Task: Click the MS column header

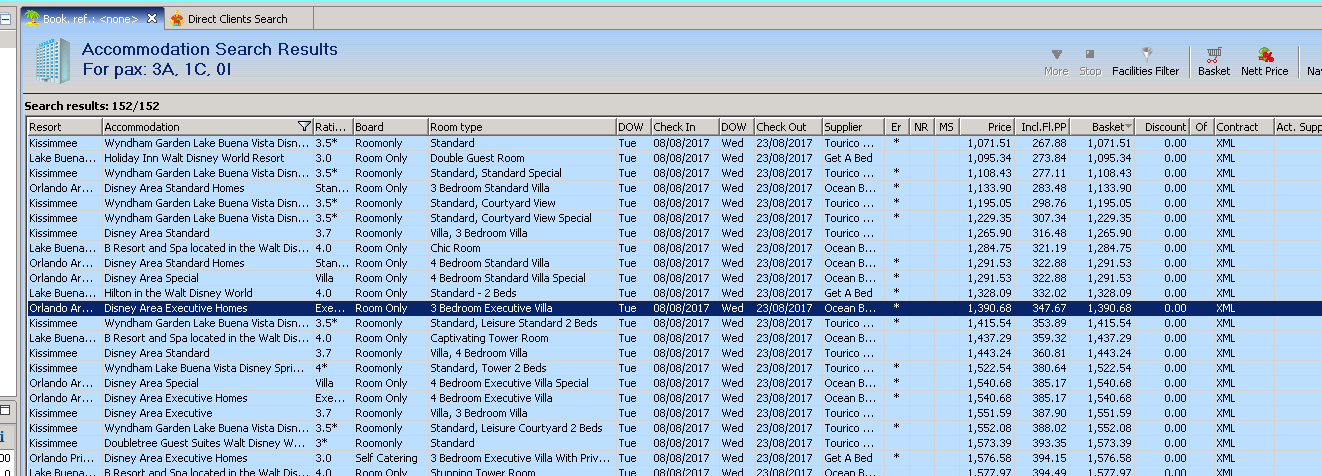Action: coord(946,127)
